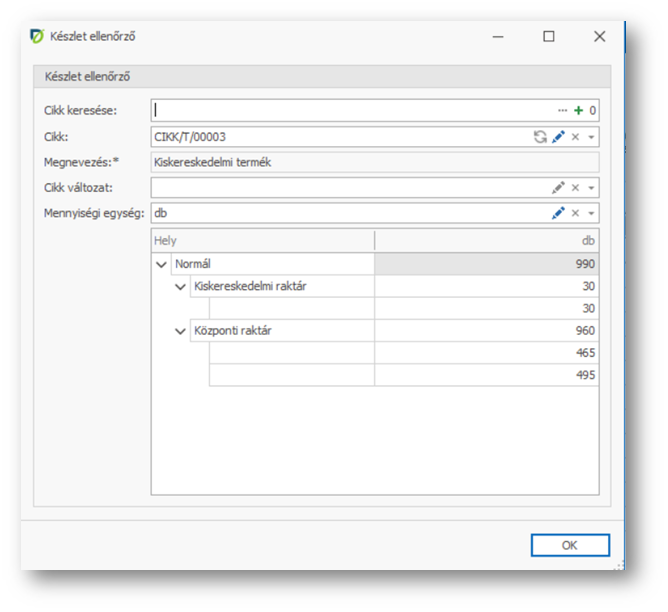The image size is (668, 612).
Task: Collapse the Normál tree node
Action: pos(162,265)
